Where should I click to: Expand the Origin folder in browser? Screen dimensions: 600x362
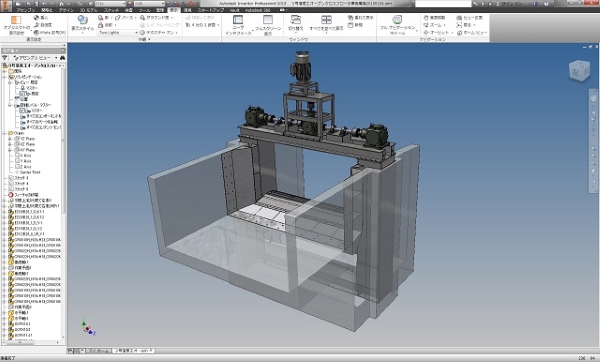point(5,133)
